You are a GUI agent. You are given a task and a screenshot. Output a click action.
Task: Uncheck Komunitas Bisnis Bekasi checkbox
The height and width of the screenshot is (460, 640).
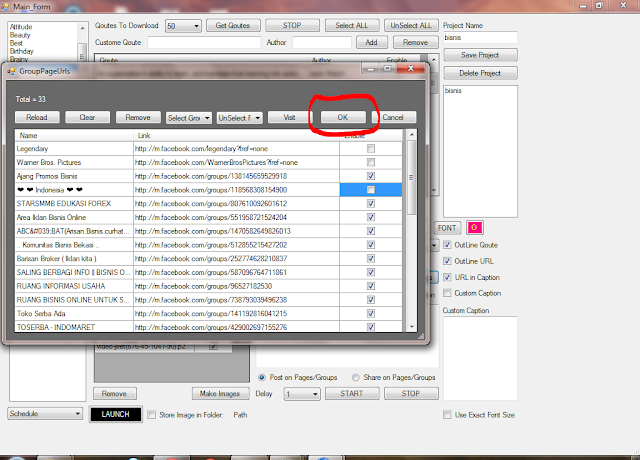pos(371,245)
